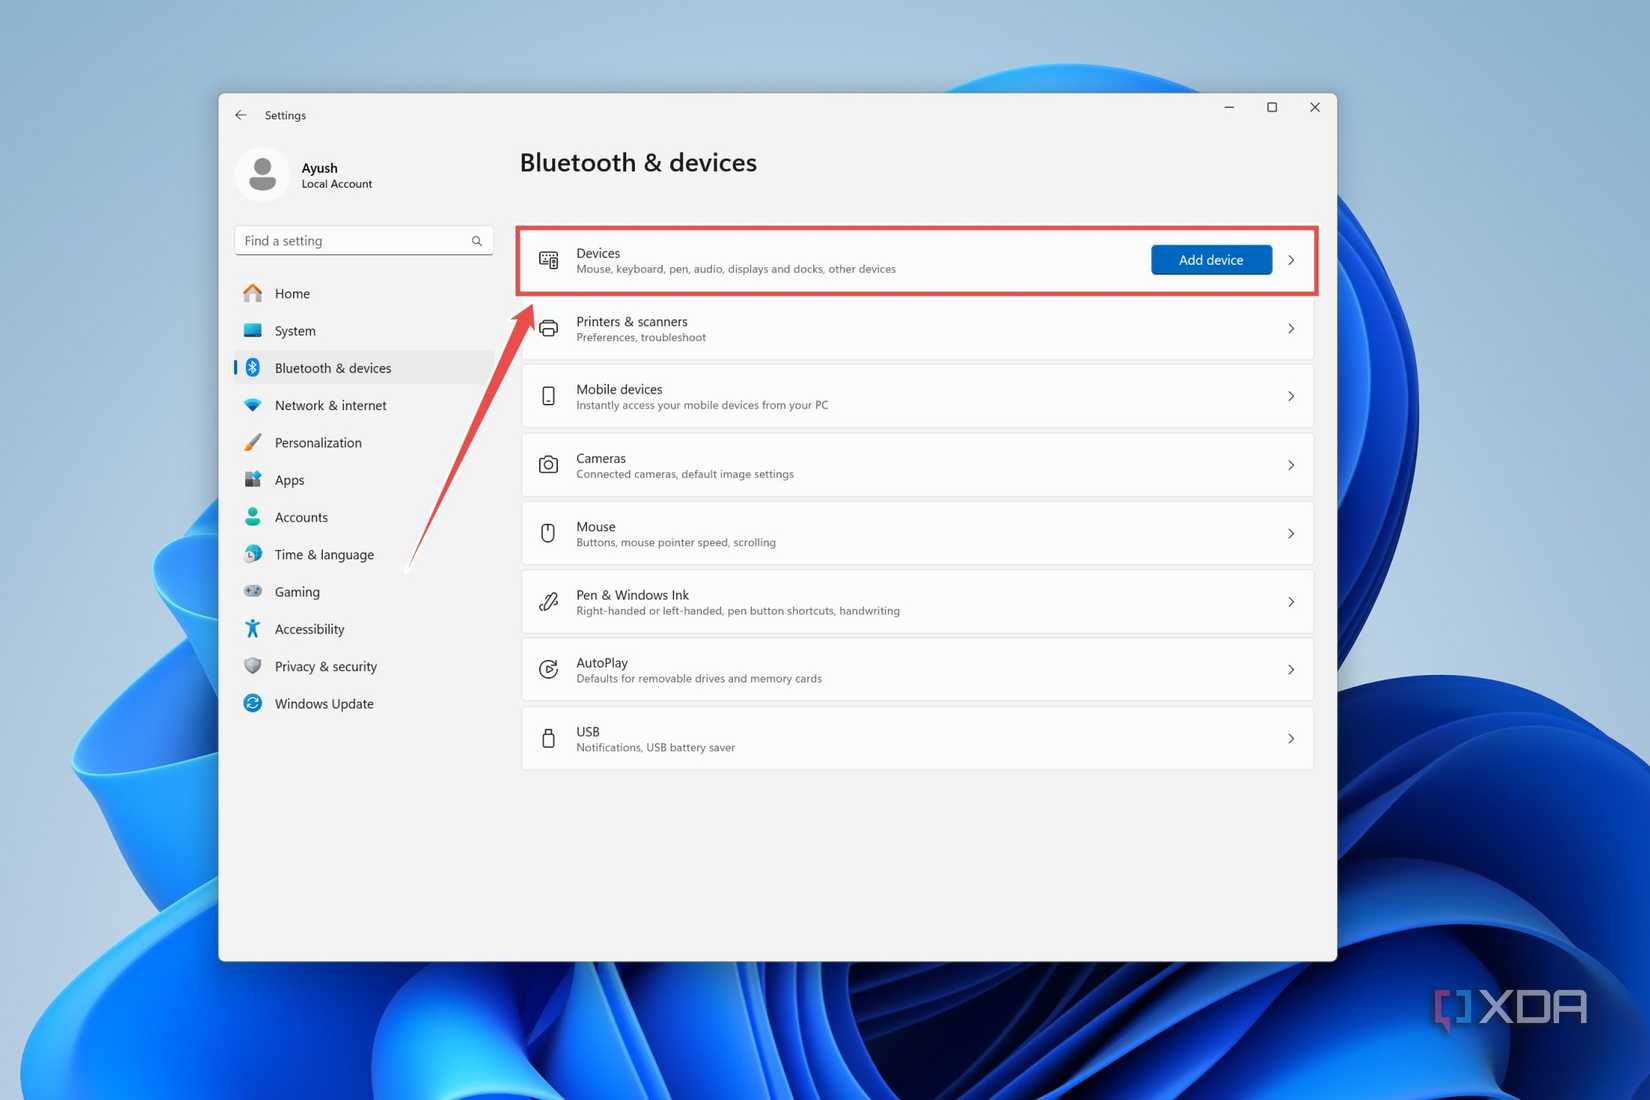This screenshot has width=1650, height=1100.
Task: Open Privacy & security settings
Action: 325,666
